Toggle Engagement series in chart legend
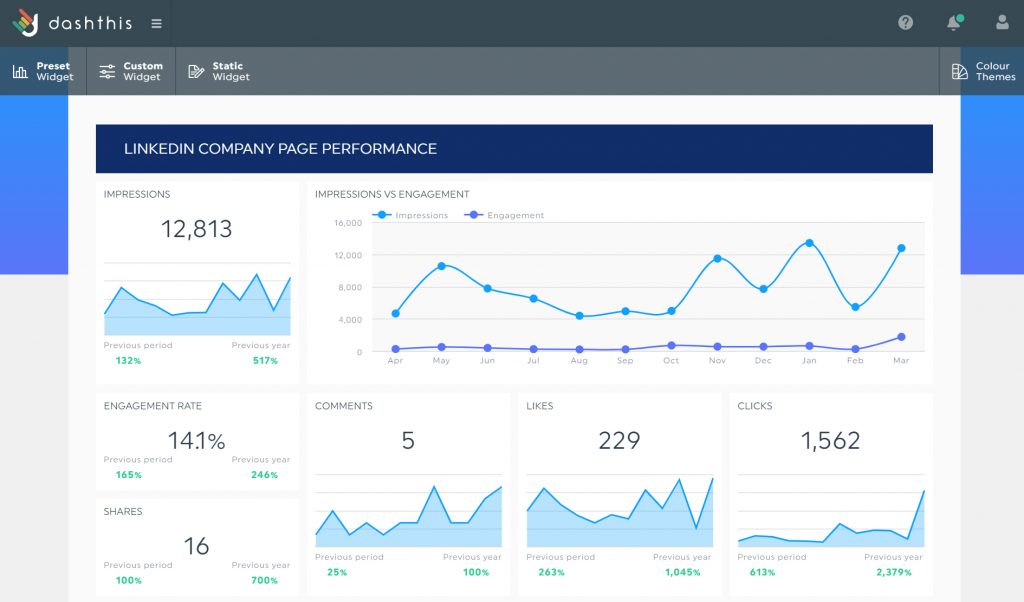Image resolution: width=1024 pixels, height=602 pixels. pos(504,215)
